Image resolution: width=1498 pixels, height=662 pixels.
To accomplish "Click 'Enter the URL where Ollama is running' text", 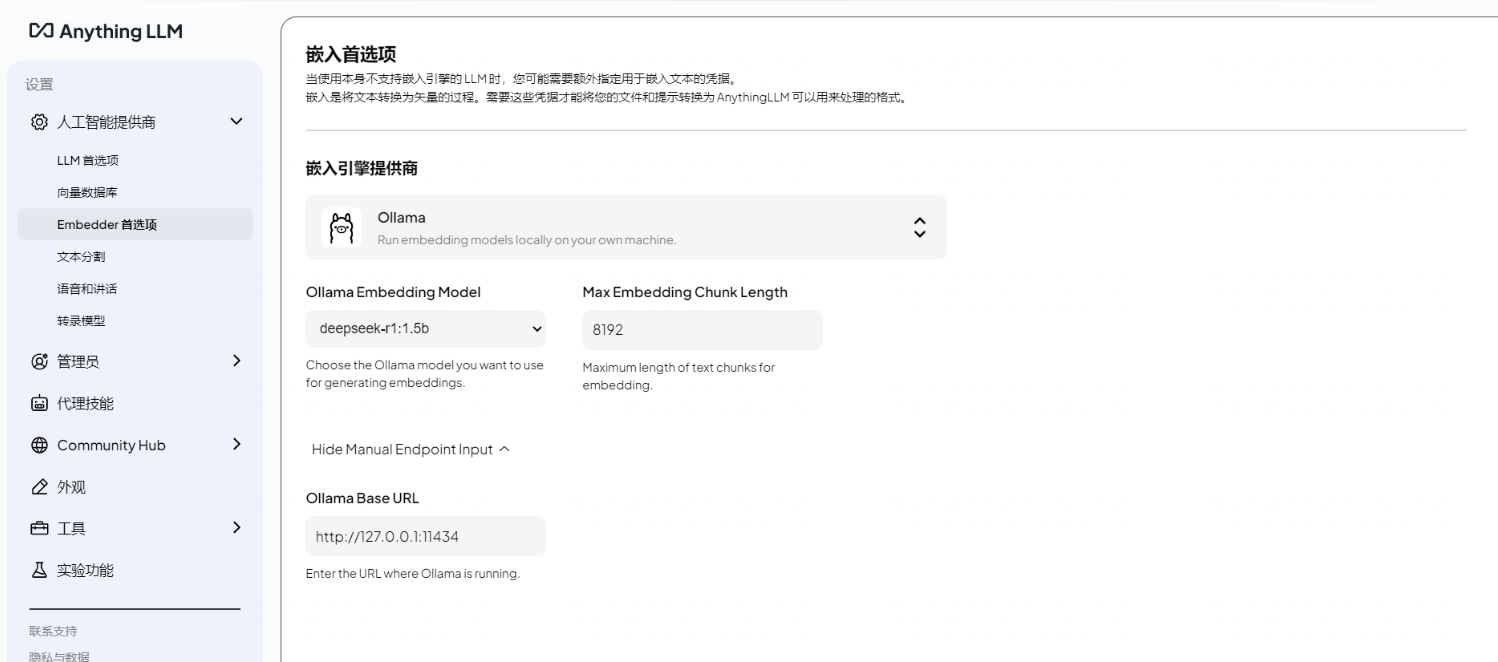I will pyautogui.click(x=413, y=574).
